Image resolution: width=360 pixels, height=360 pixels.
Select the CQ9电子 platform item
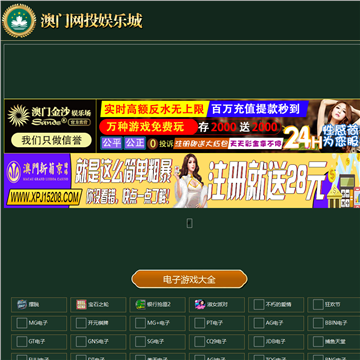click(x=217, y=342)
